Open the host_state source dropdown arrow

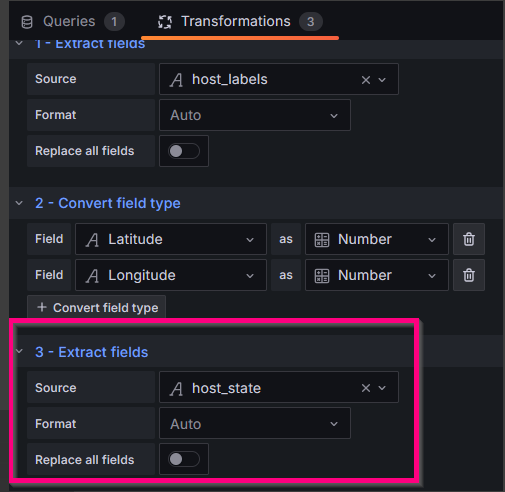pyautogui.click(x=382, y=388)
